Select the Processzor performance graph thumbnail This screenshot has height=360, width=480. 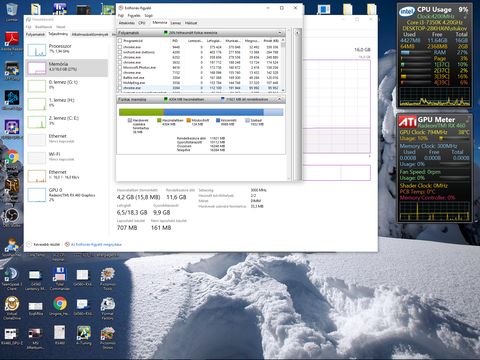[37, 50]
